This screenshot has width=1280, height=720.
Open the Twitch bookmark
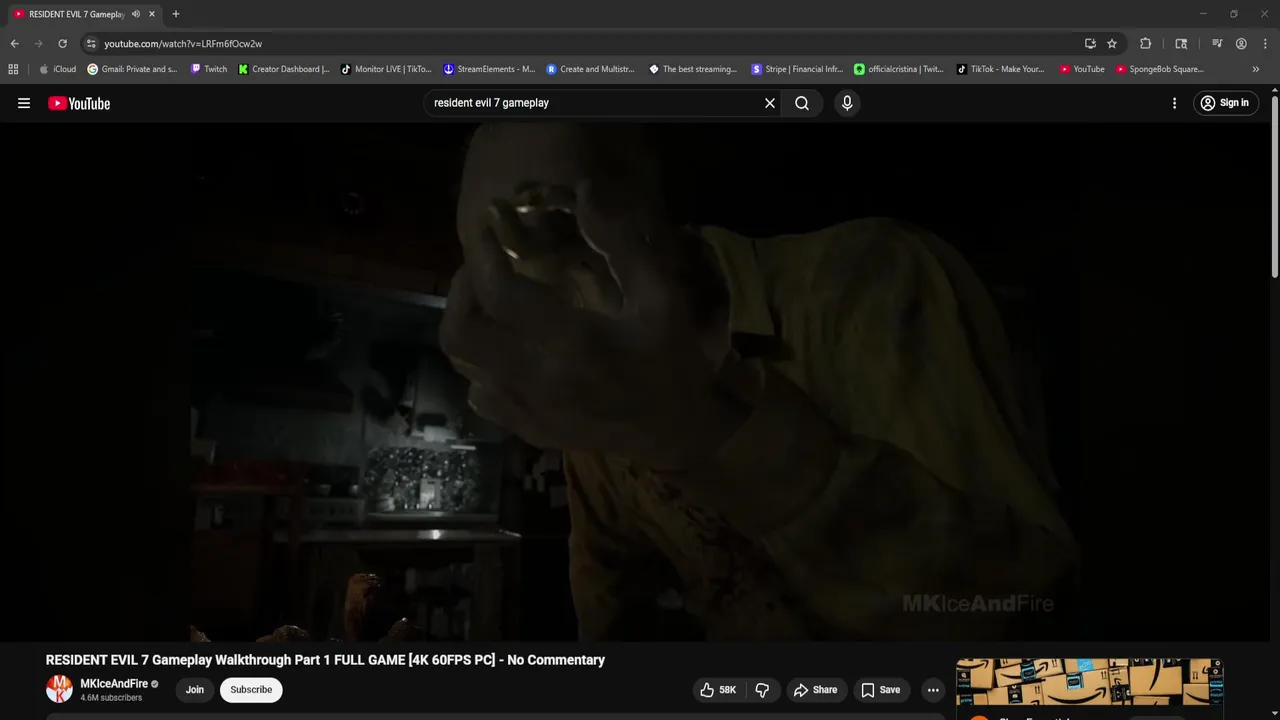pos(209,69)
